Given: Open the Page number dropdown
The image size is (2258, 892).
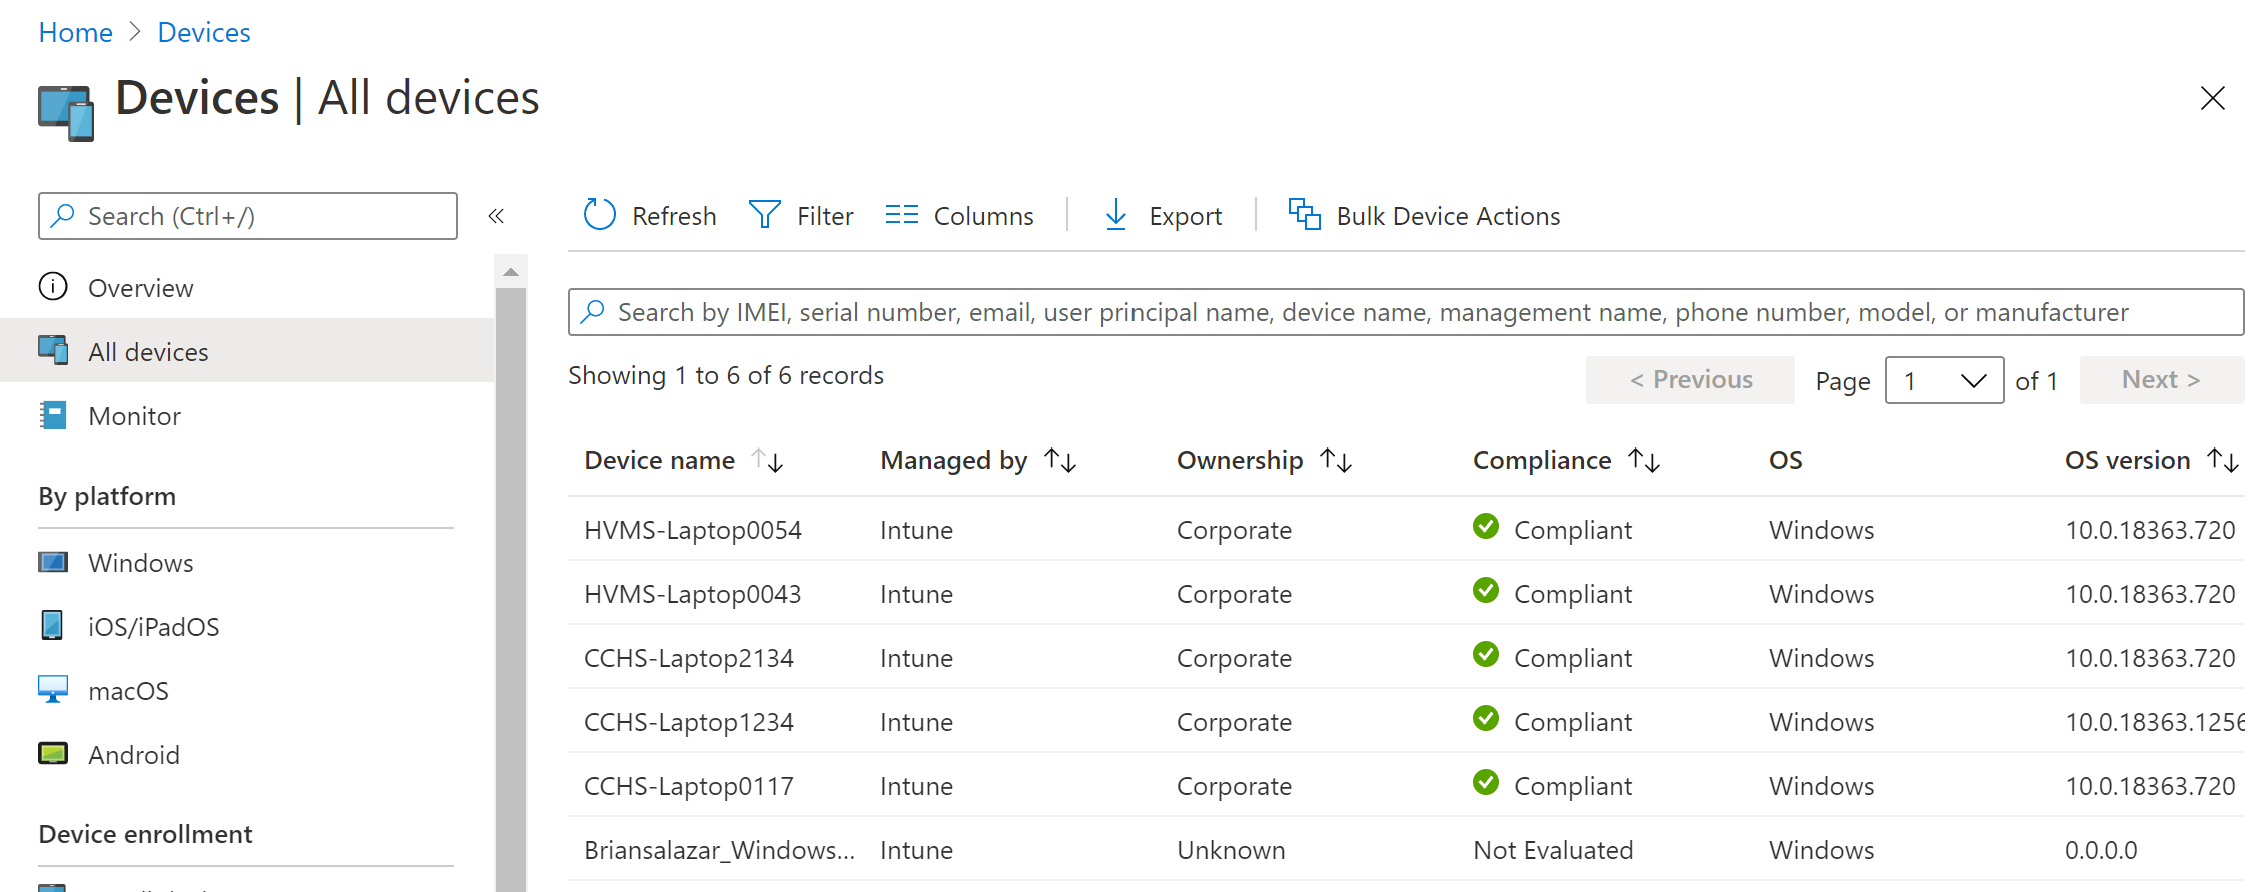Looking at the screenshot, I should click(1944, 380).
